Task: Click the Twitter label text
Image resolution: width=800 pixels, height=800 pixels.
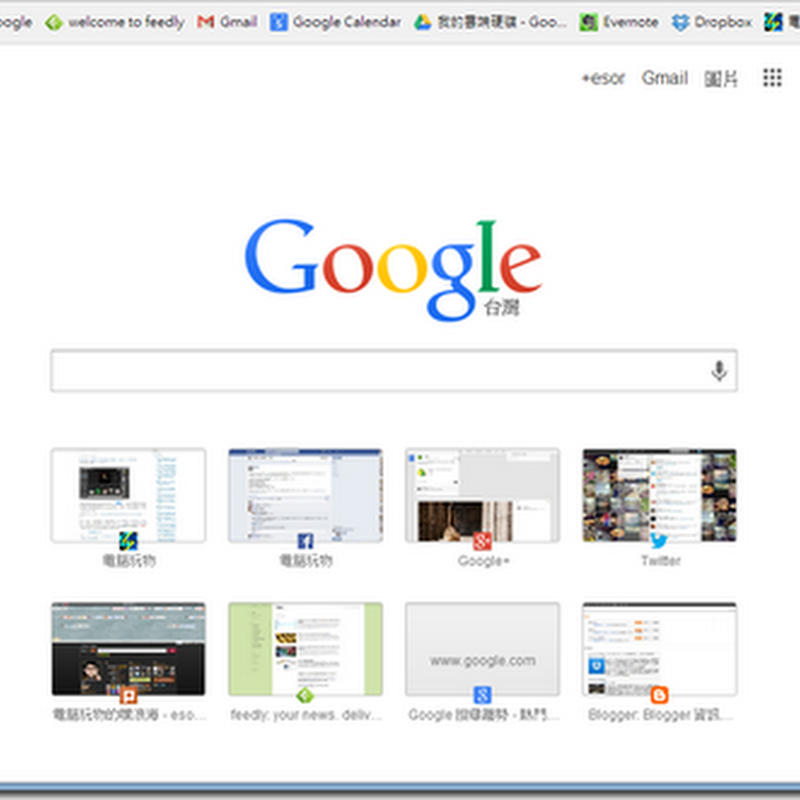Action: tap(661, 561)
